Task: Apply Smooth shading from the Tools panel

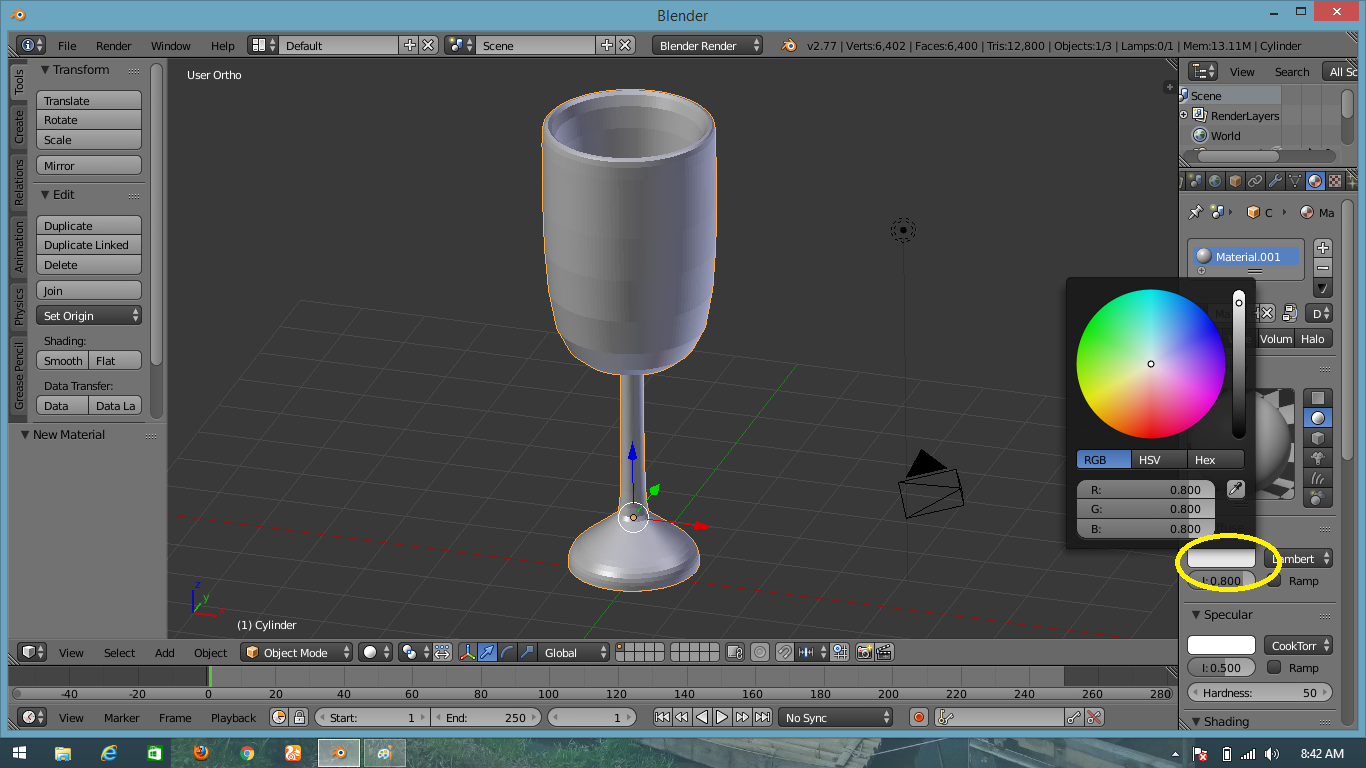Action: coord(62,360)
